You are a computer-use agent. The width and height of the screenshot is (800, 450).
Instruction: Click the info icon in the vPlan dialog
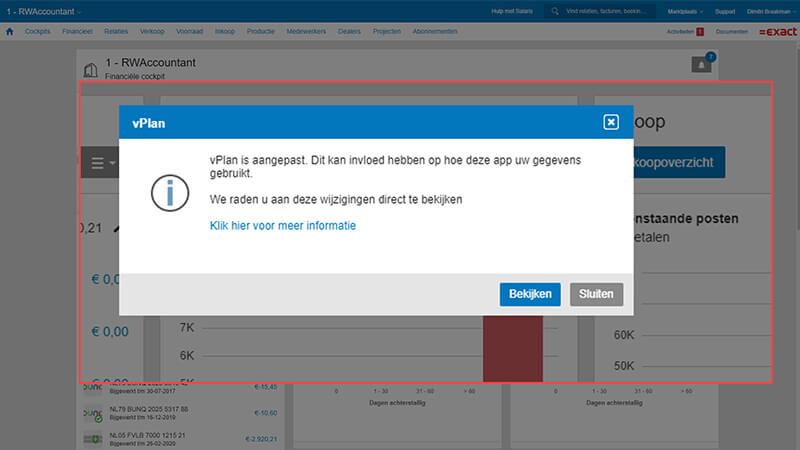170,193
